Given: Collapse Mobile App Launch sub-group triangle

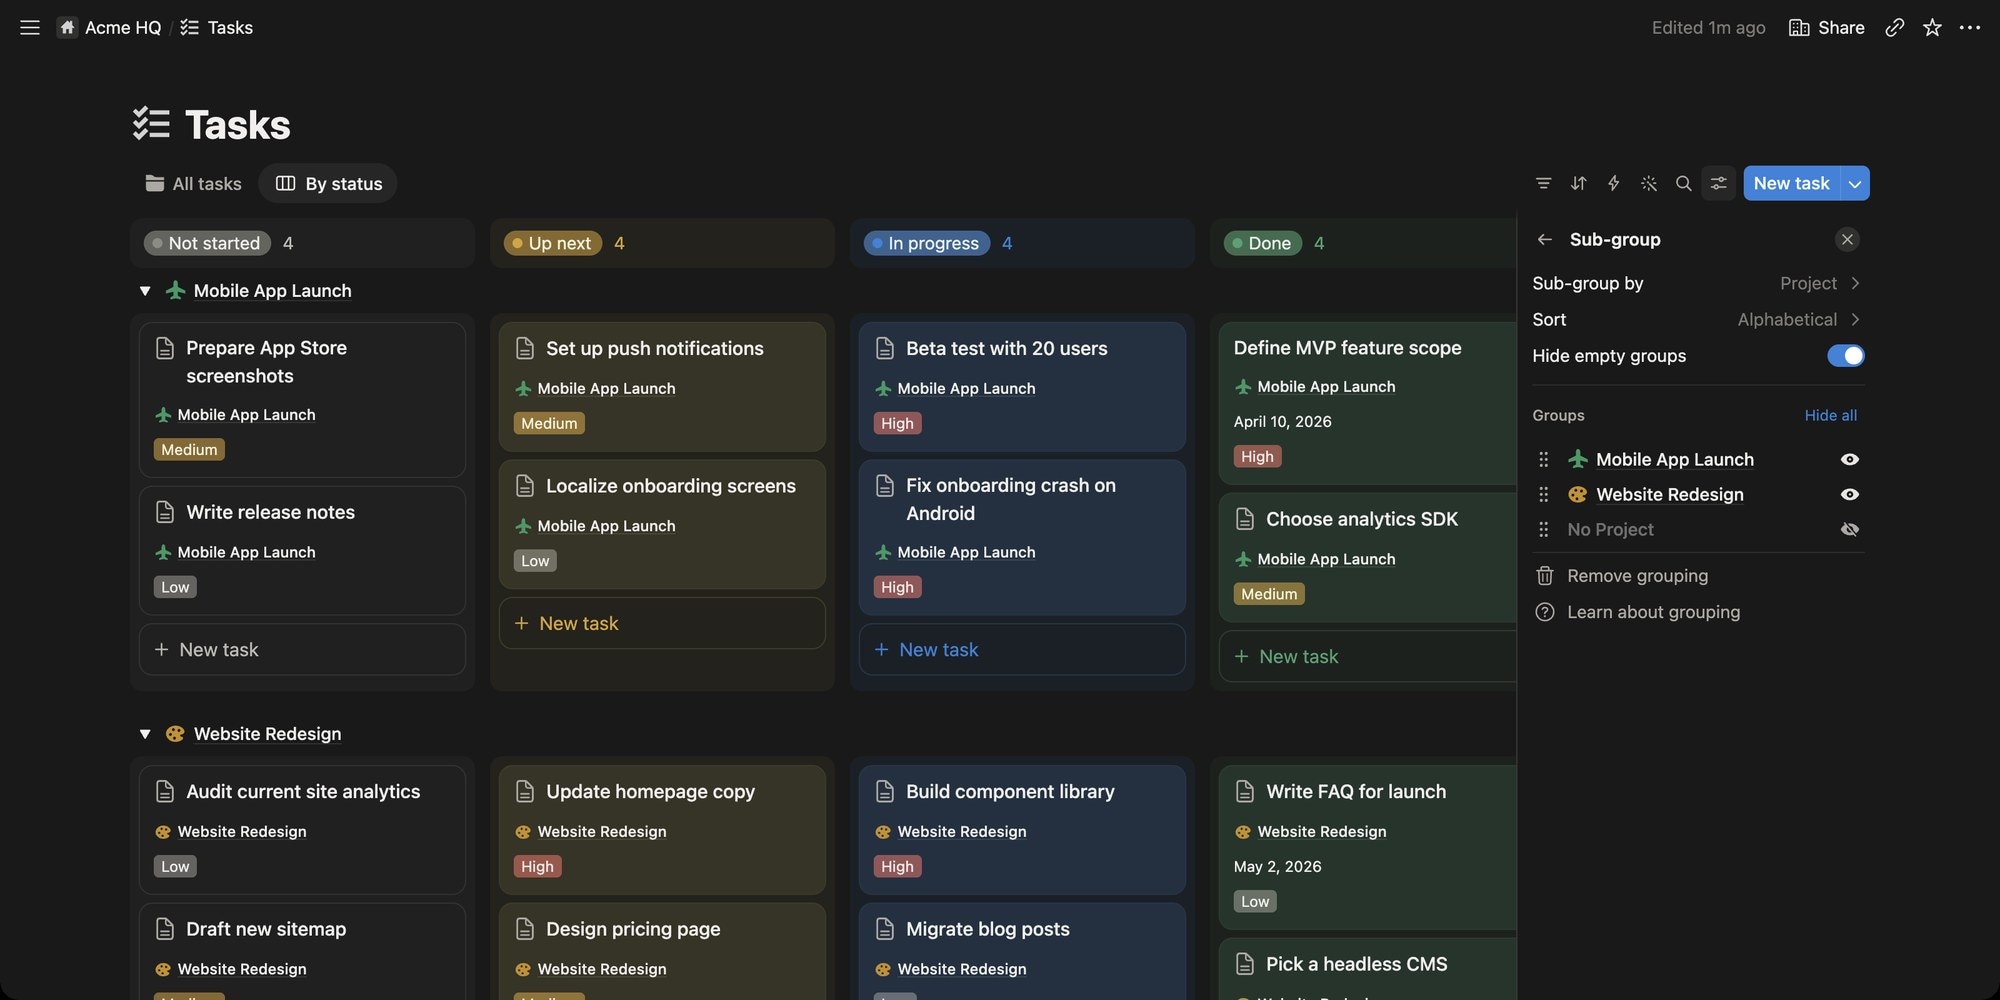Looking at the screenshot, I should [x=145, y=291].
